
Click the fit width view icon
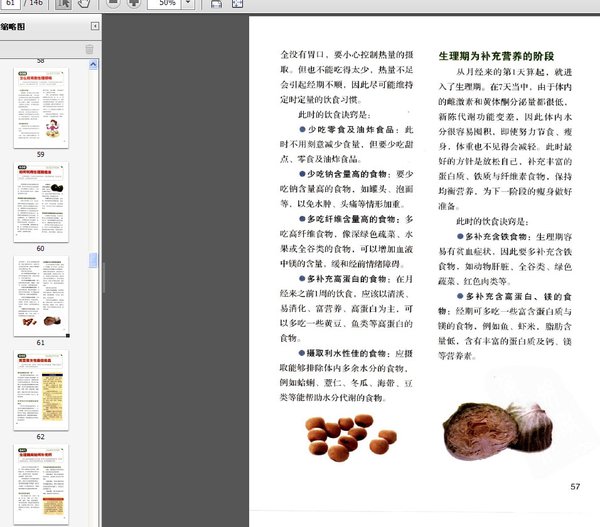217,4
